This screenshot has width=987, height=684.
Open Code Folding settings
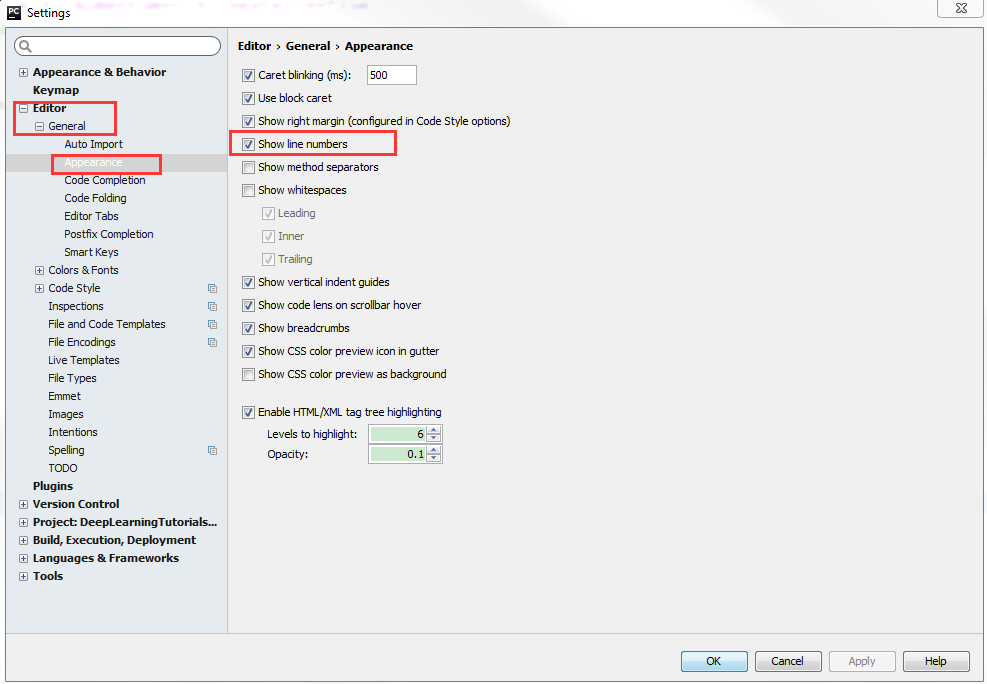95,198
